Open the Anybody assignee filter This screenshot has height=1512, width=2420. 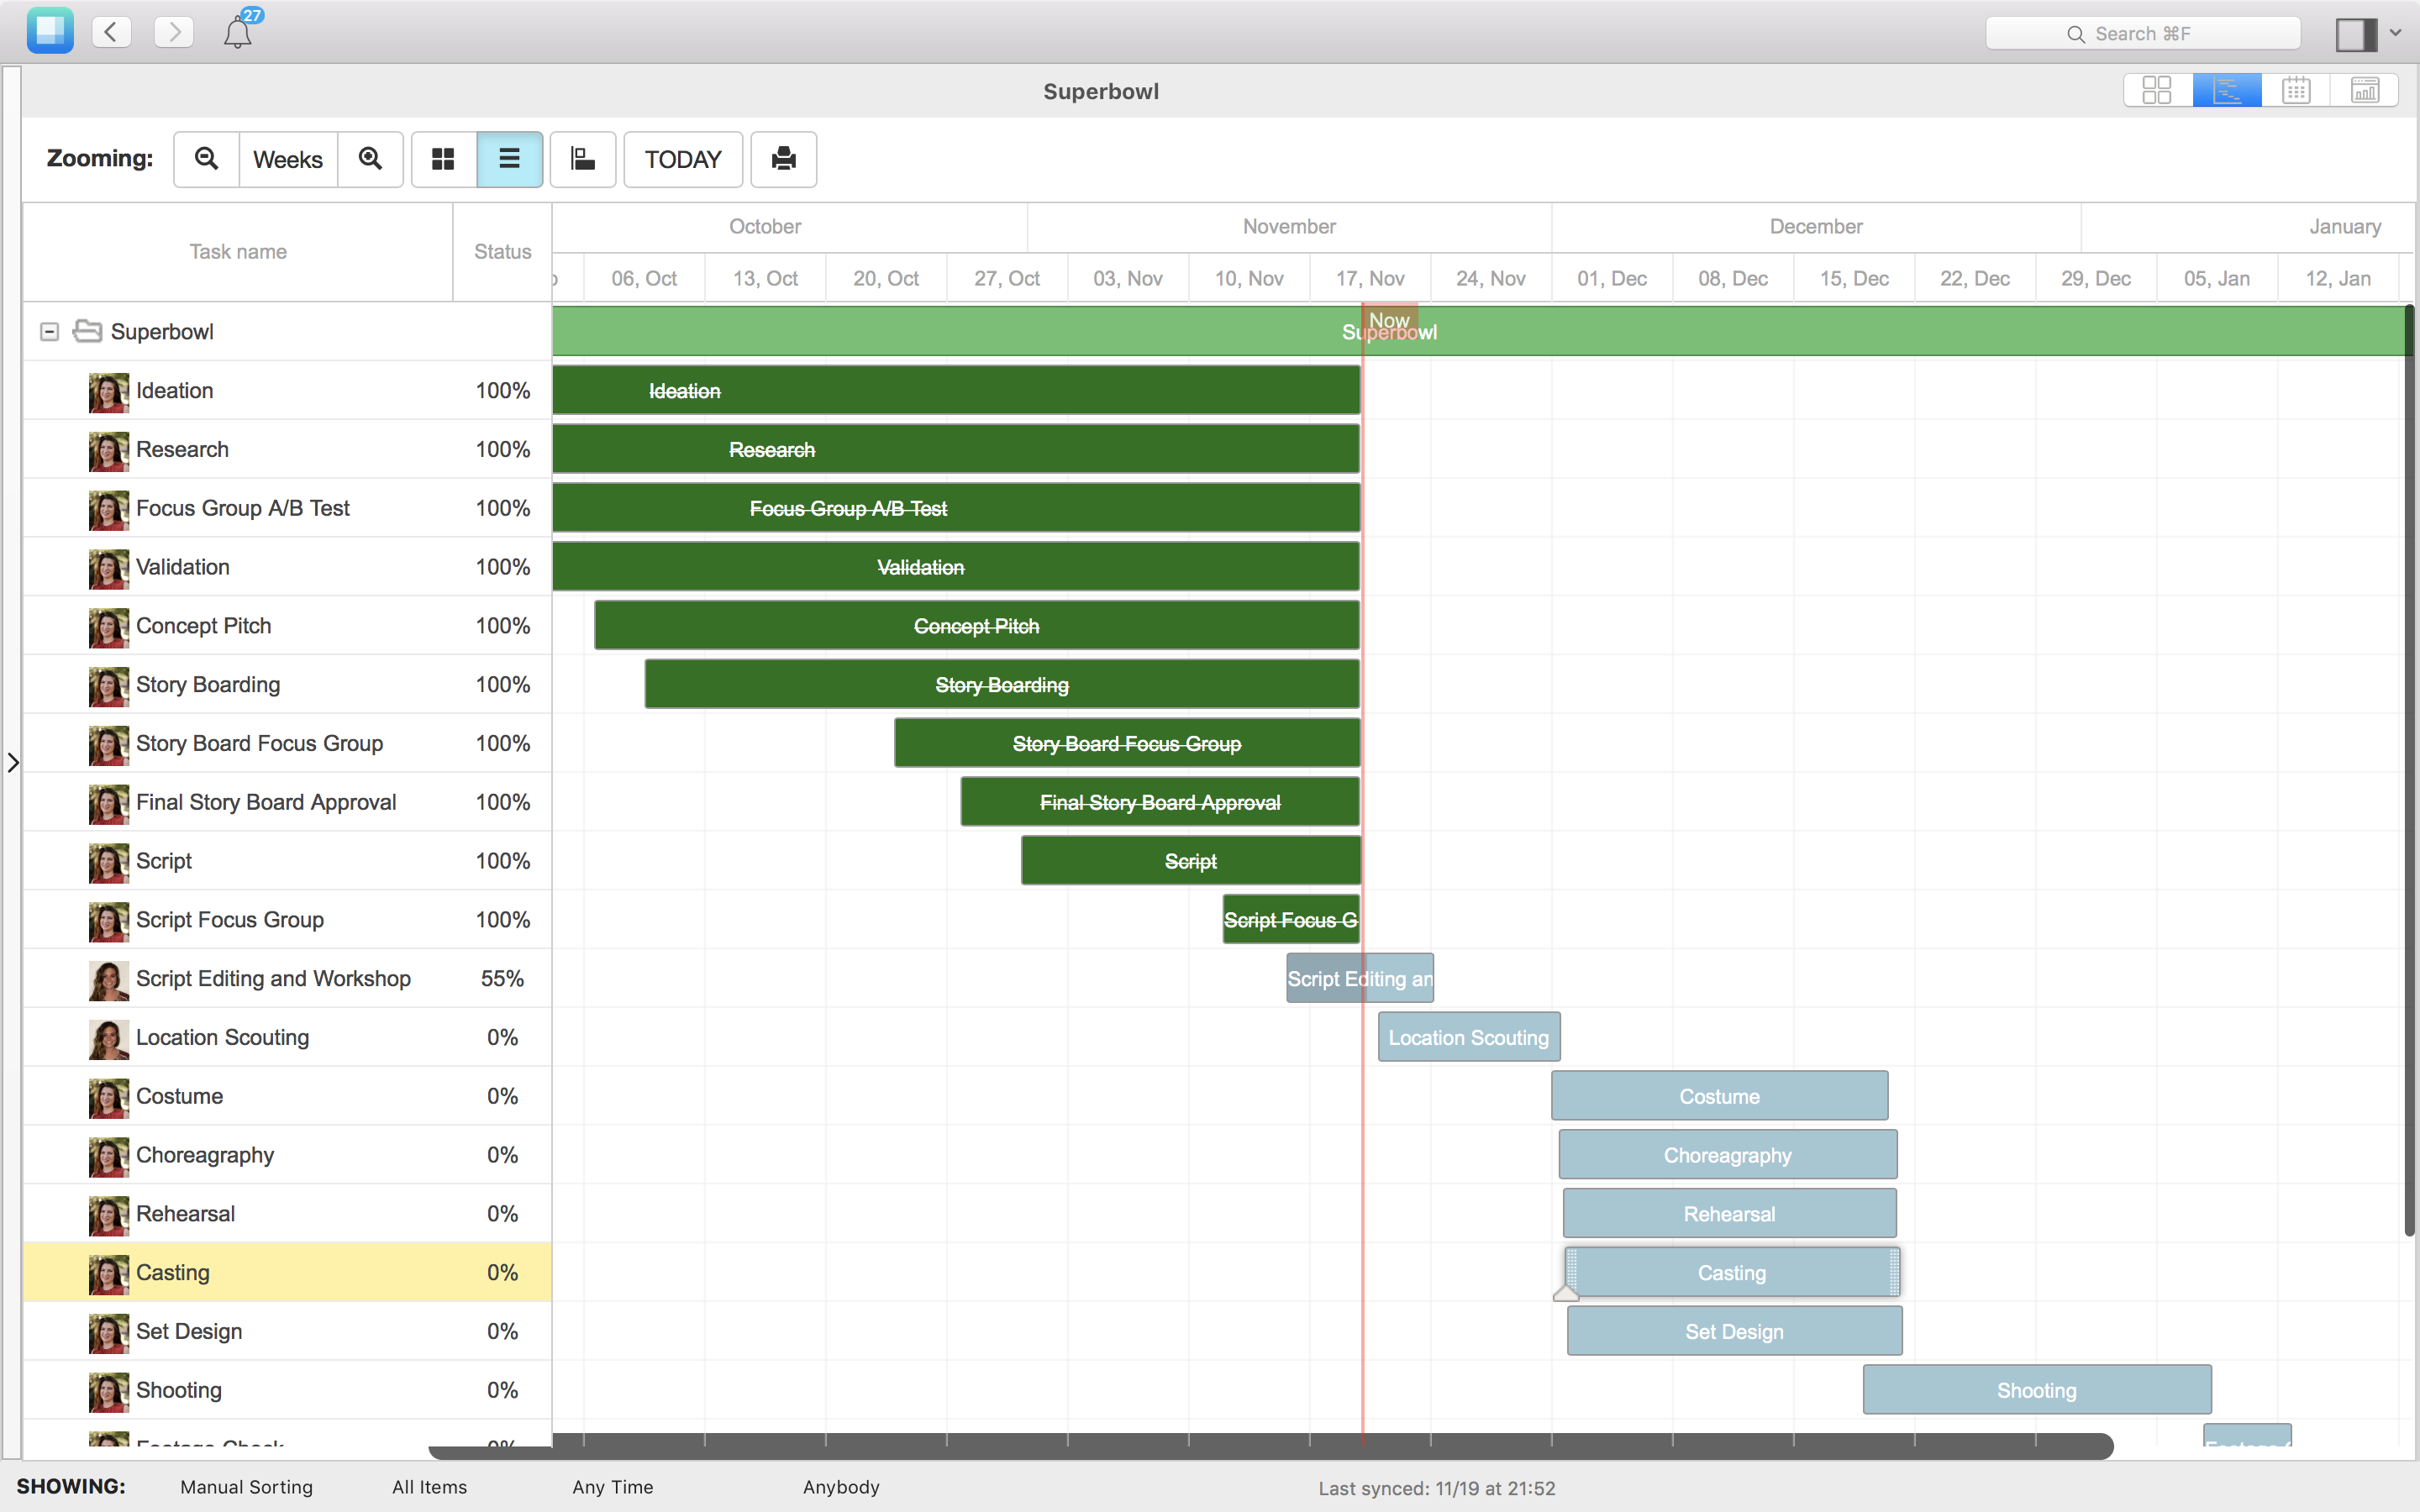click(x=840, y=1487)
